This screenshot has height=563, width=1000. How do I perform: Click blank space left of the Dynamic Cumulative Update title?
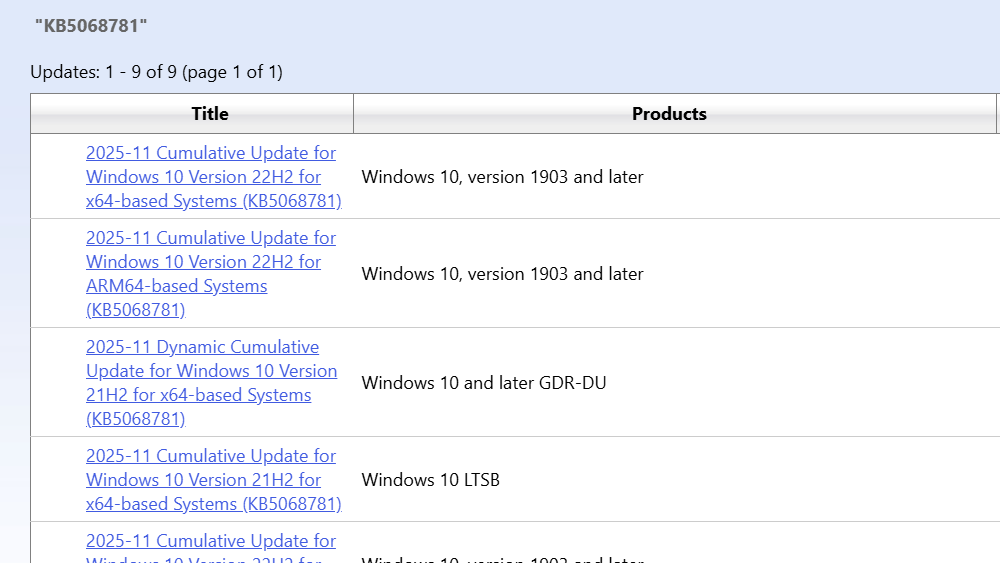[57, 383]
